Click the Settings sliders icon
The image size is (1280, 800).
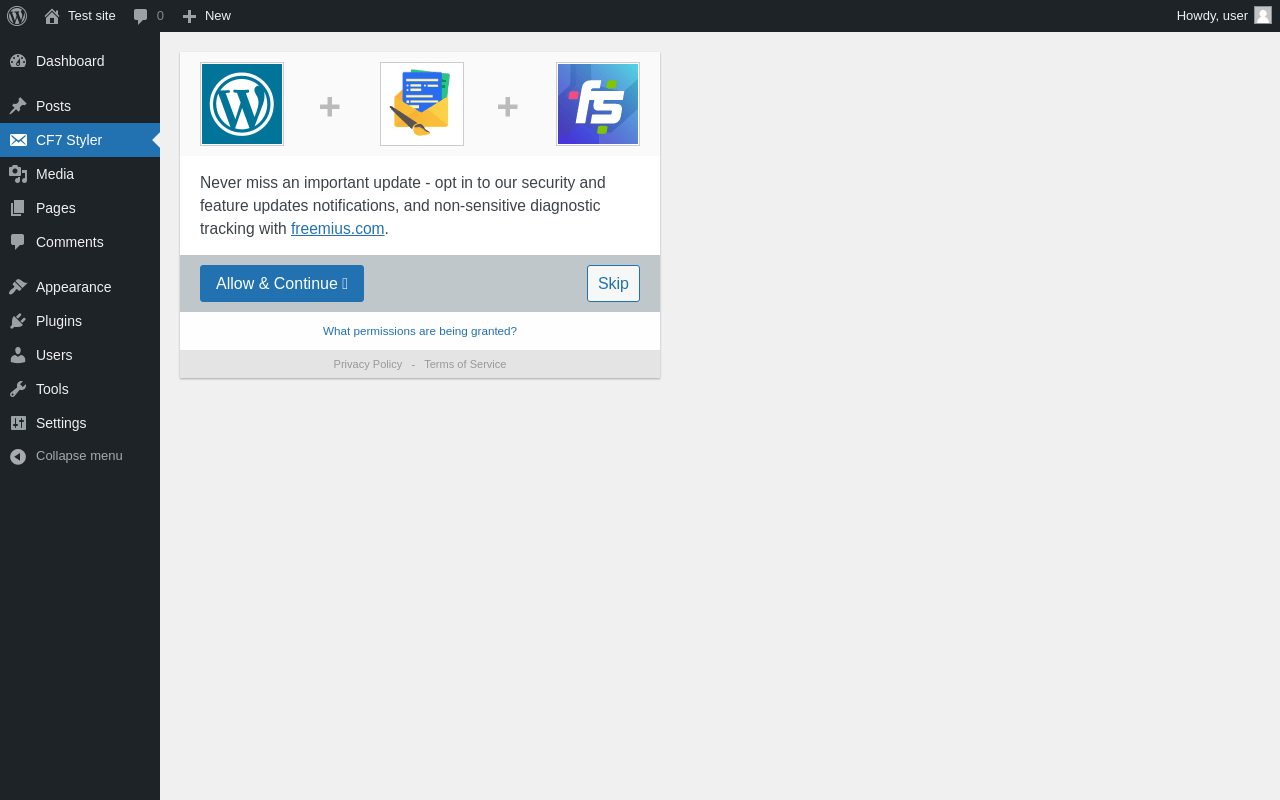tap(18, 423)
